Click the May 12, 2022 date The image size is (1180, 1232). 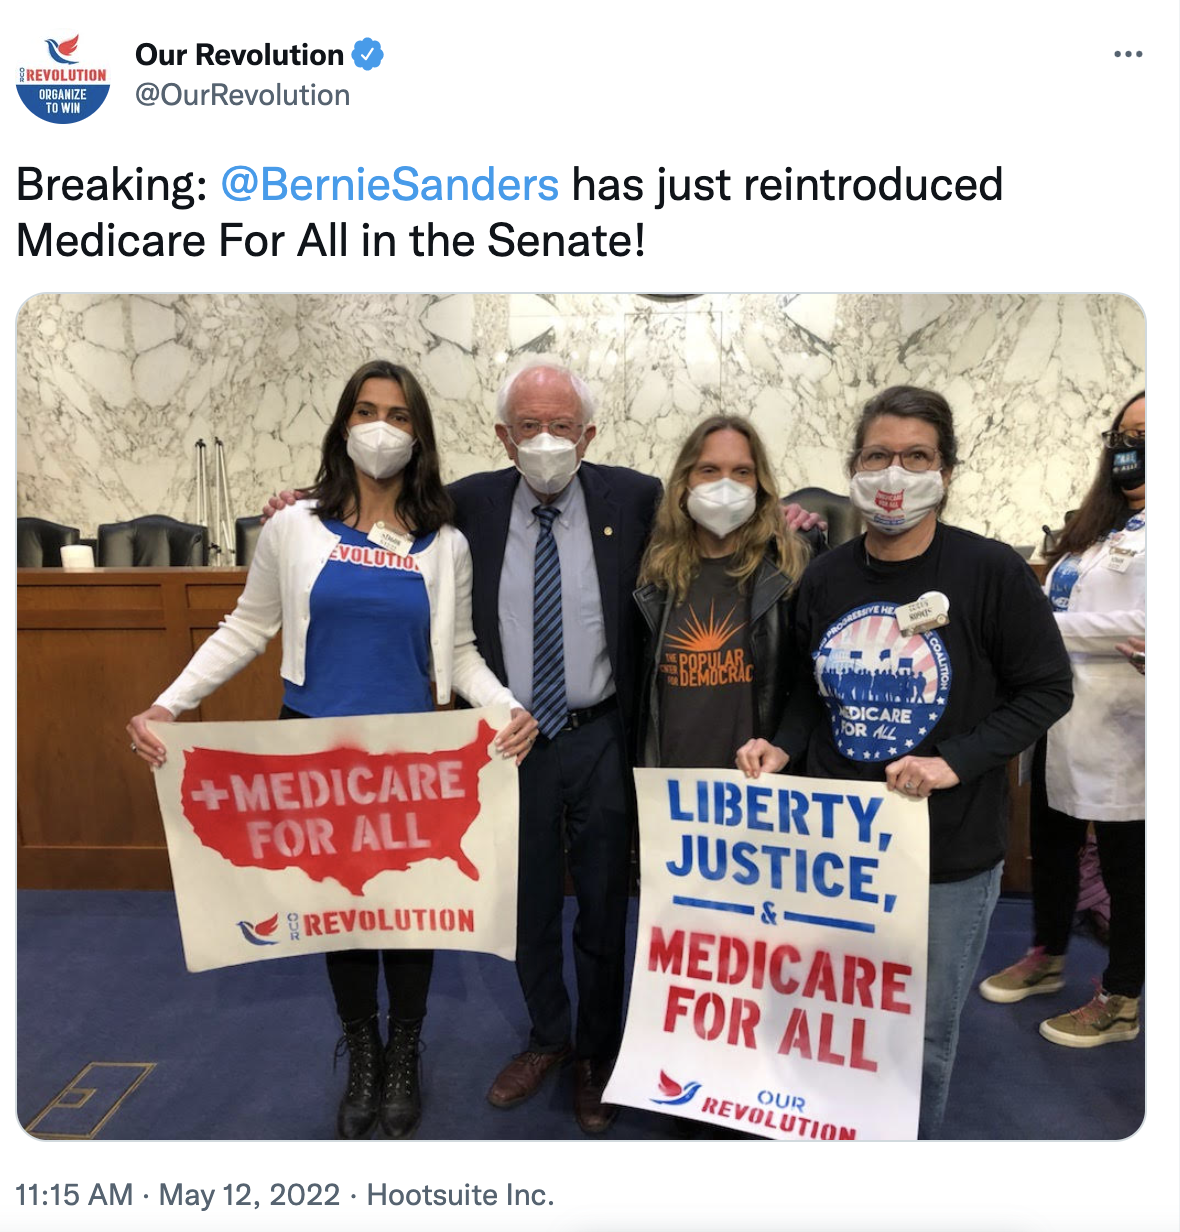point(250,1194)
